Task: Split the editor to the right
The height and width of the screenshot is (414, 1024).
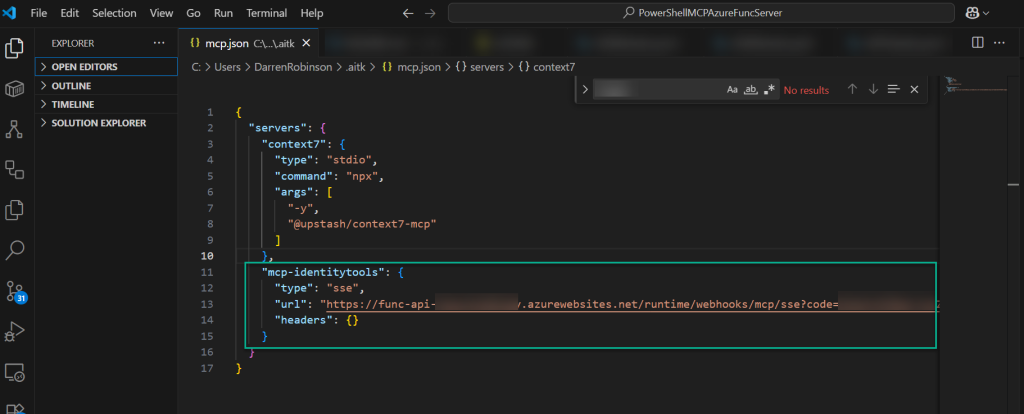Action: (x=977, y=43)
